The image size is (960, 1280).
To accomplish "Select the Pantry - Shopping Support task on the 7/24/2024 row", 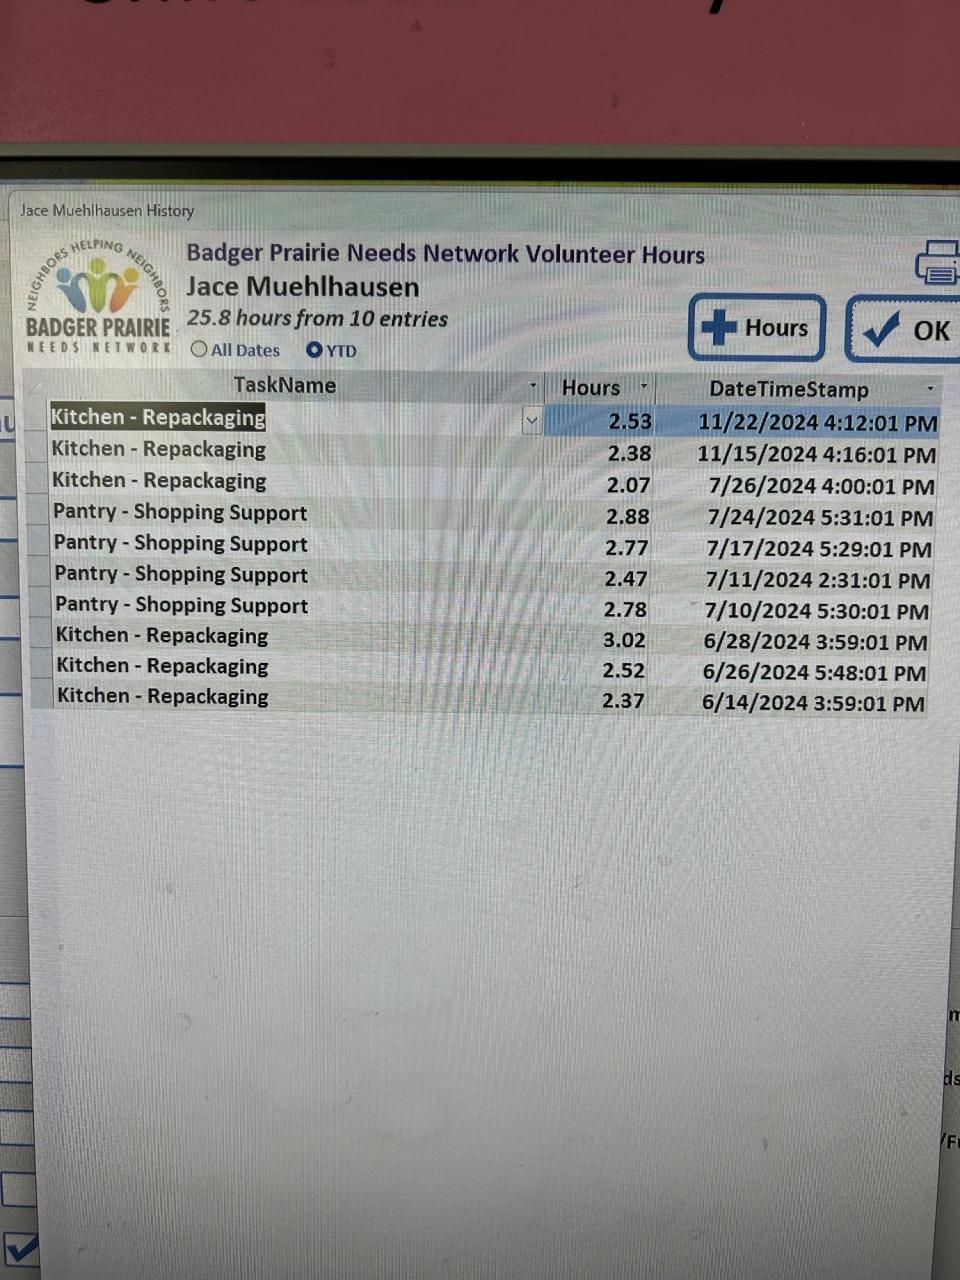I will tap(180, 512).
